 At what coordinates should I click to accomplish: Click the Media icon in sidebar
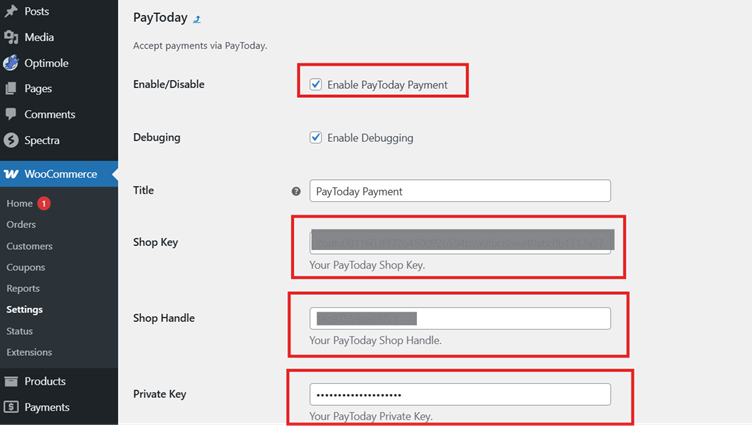11,37
